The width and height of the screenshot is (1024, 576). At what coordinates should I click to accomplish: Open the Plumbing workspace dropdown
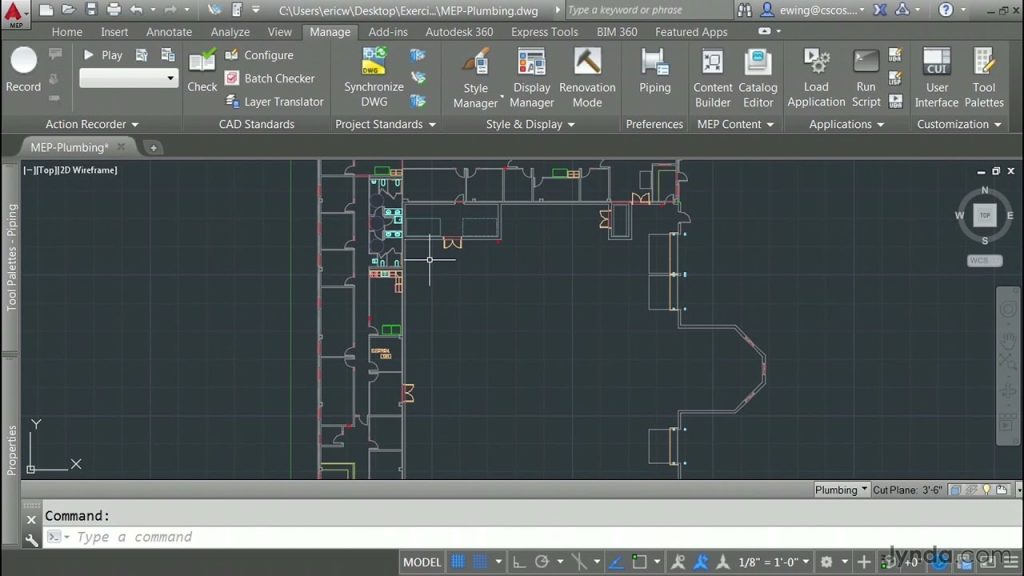[x=840, y=489]
